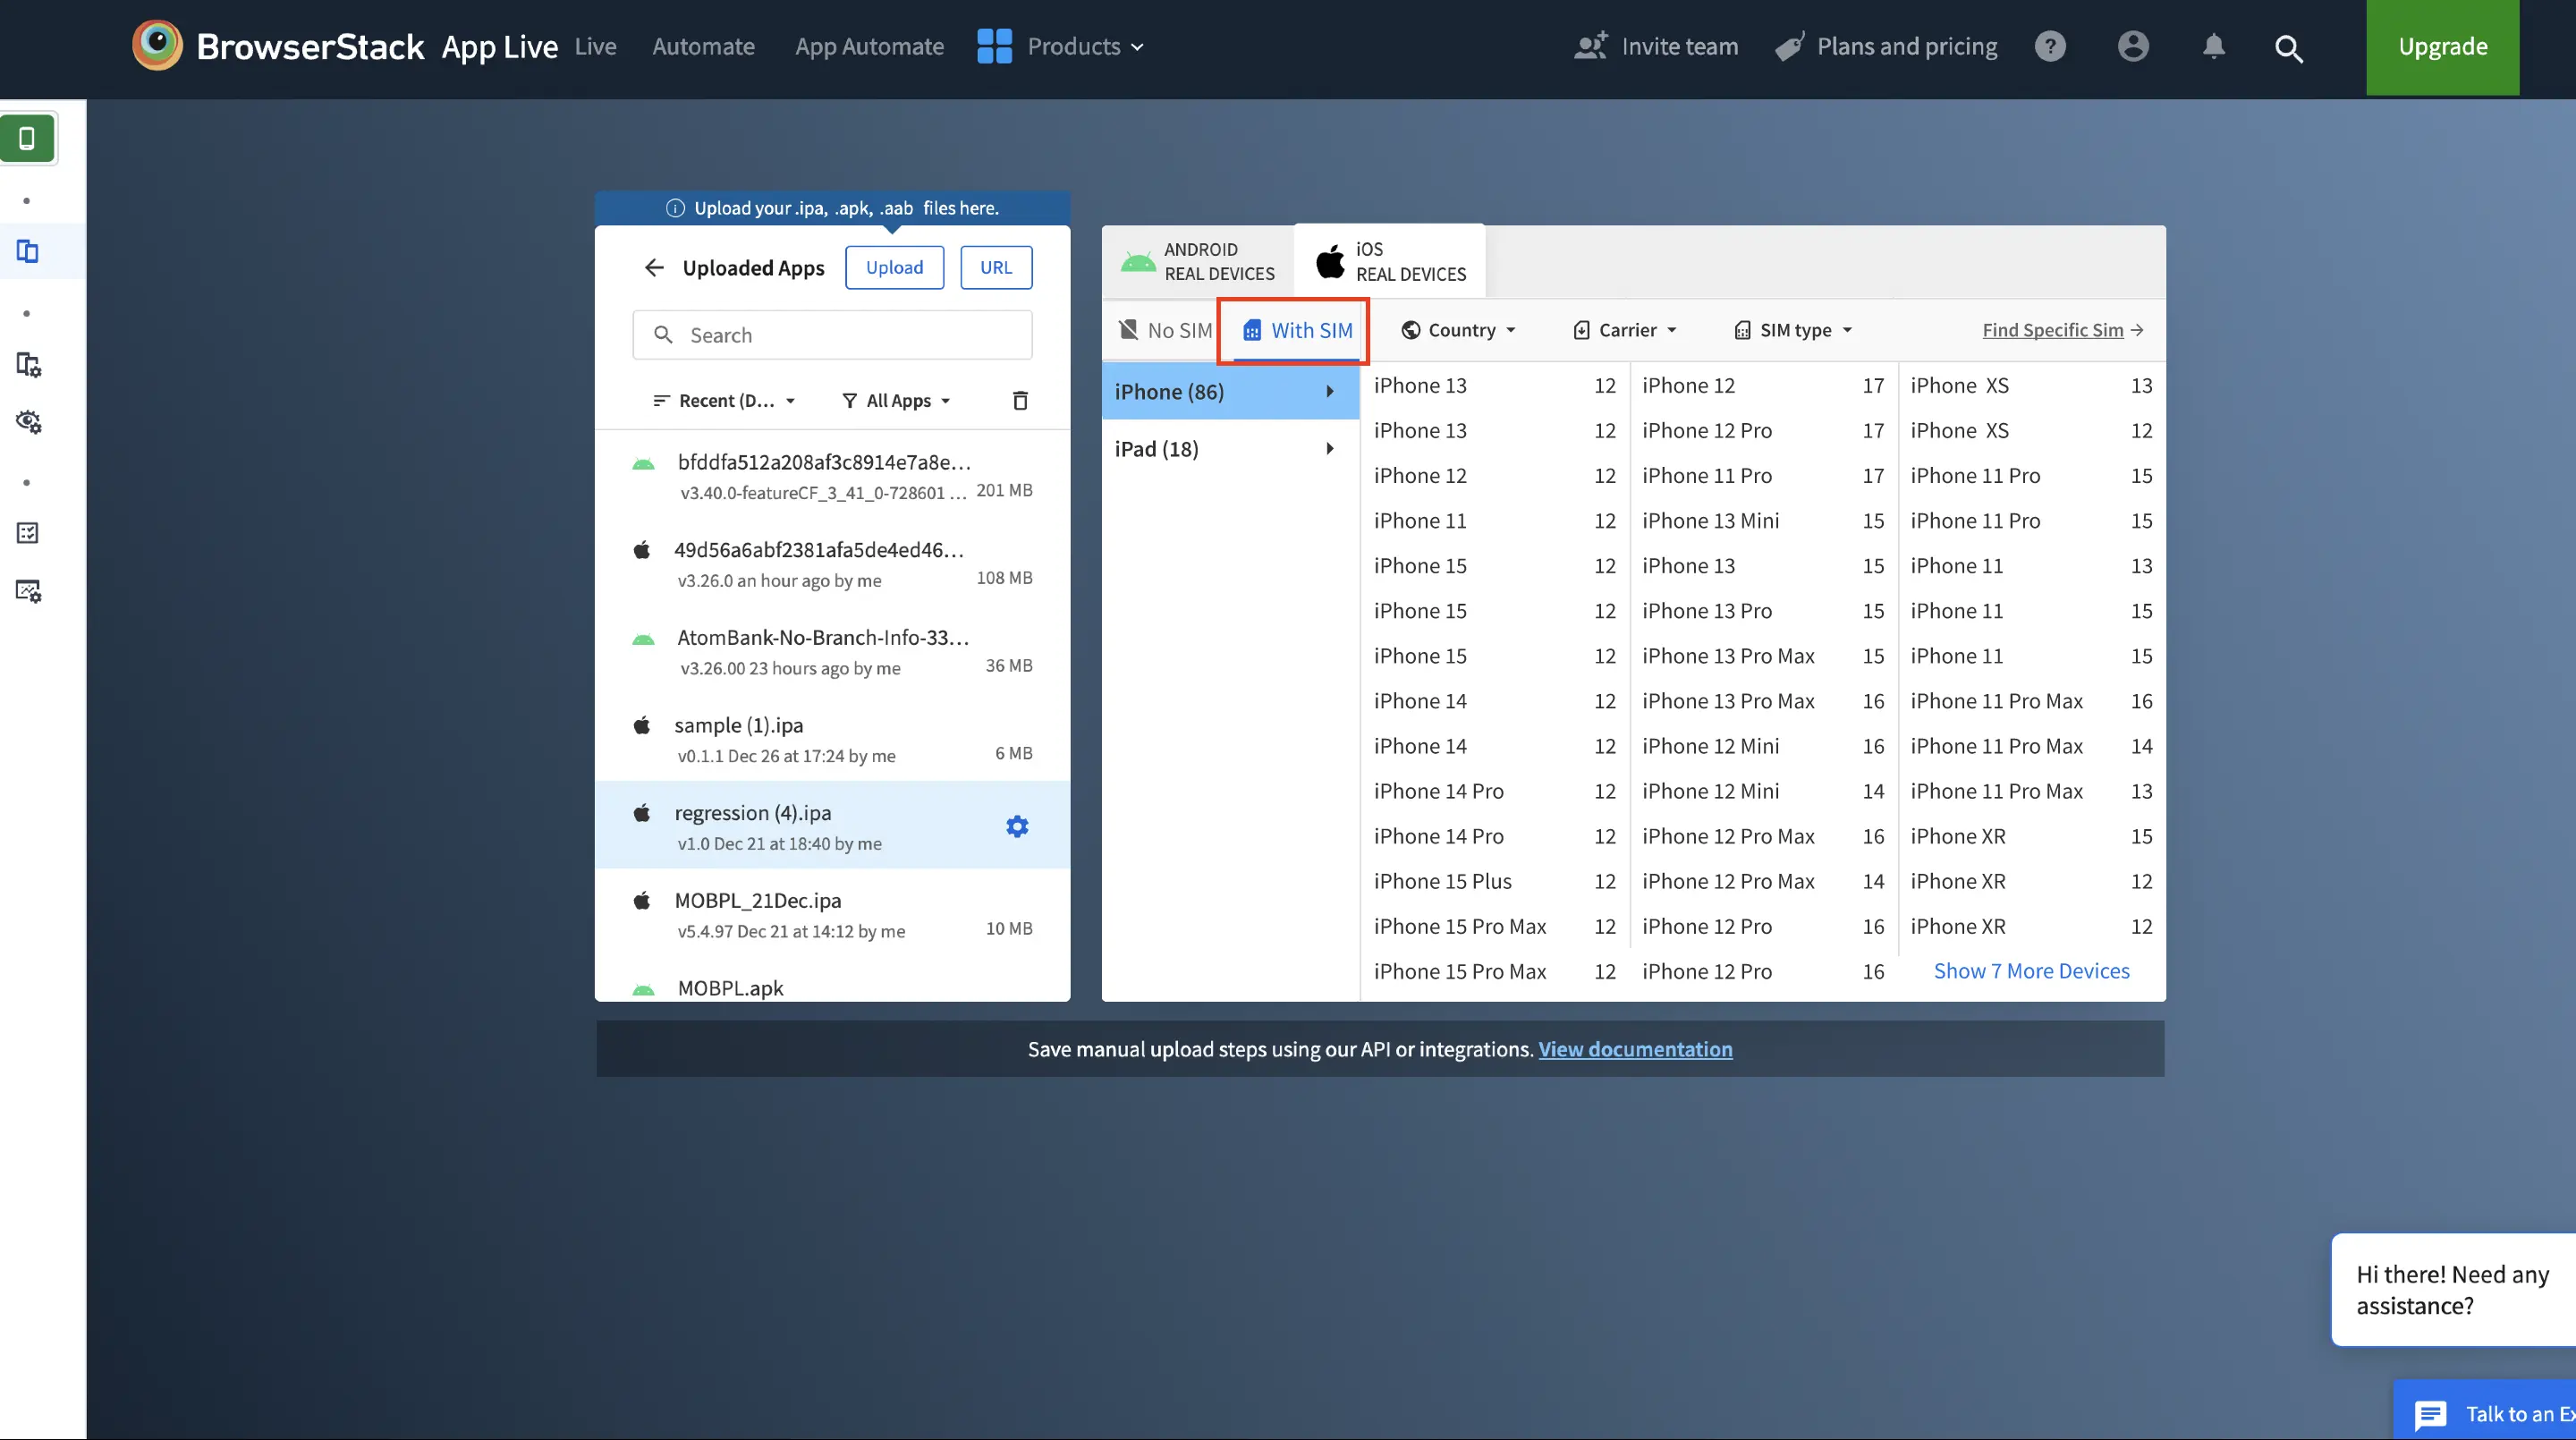Open the checklist icon in sidebar
Viewport: 2576px width, 1440px height.
[28, 533]
